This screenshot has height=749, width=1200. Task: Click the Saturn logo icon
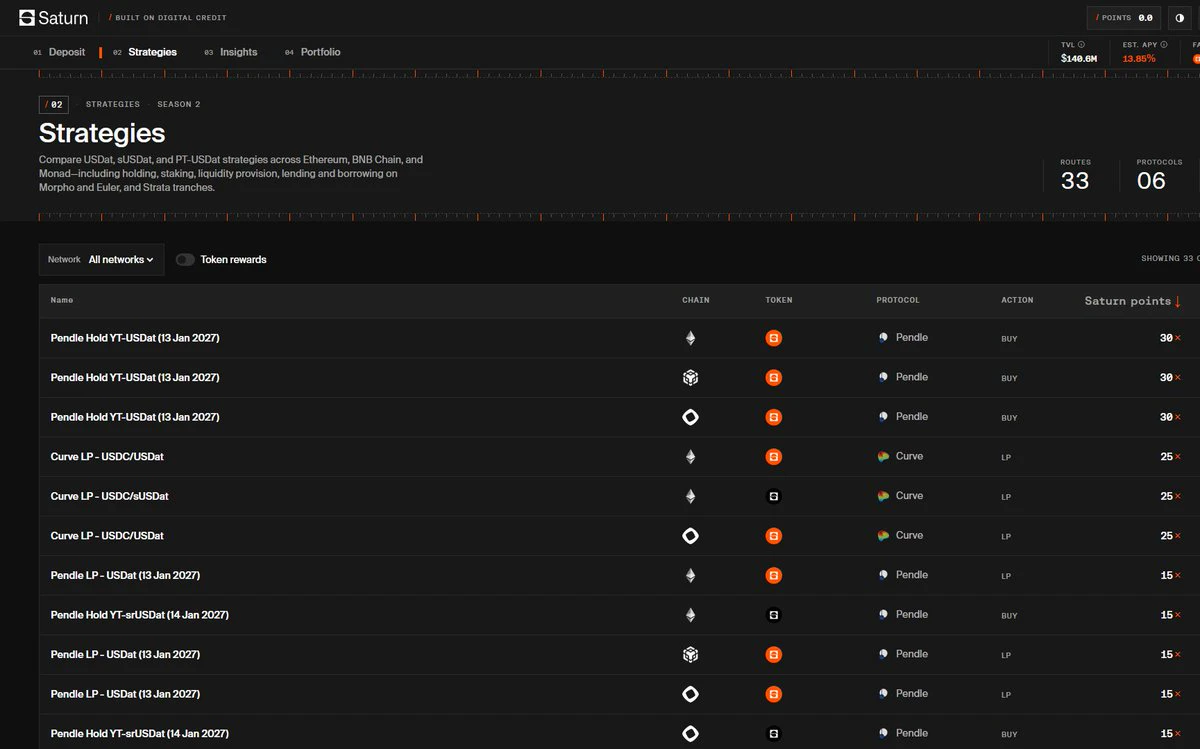27,17
